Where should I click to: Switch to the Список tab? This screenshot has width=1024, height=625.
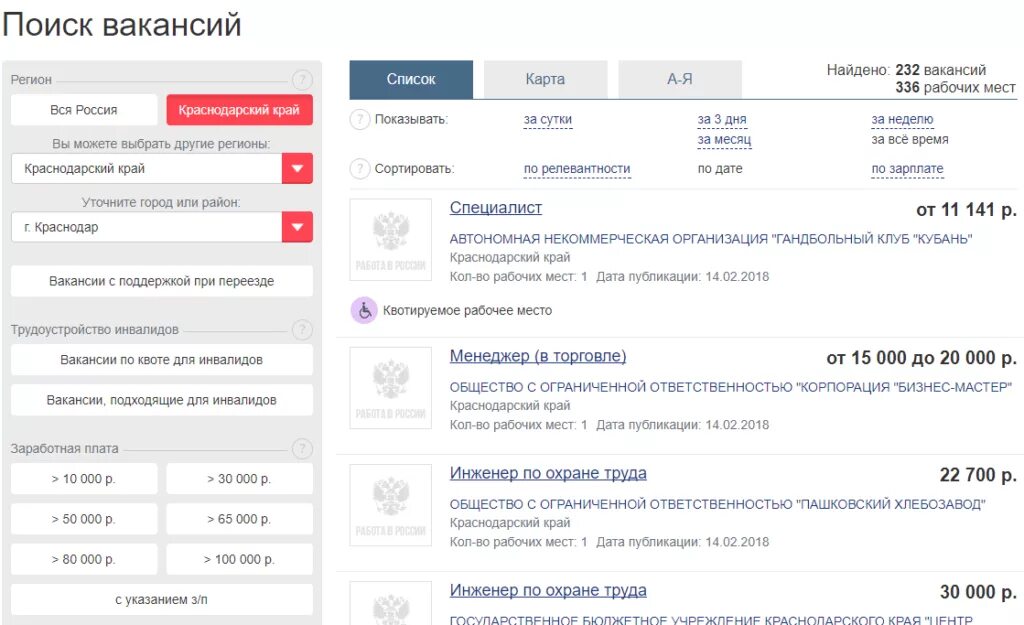(411, 79)
